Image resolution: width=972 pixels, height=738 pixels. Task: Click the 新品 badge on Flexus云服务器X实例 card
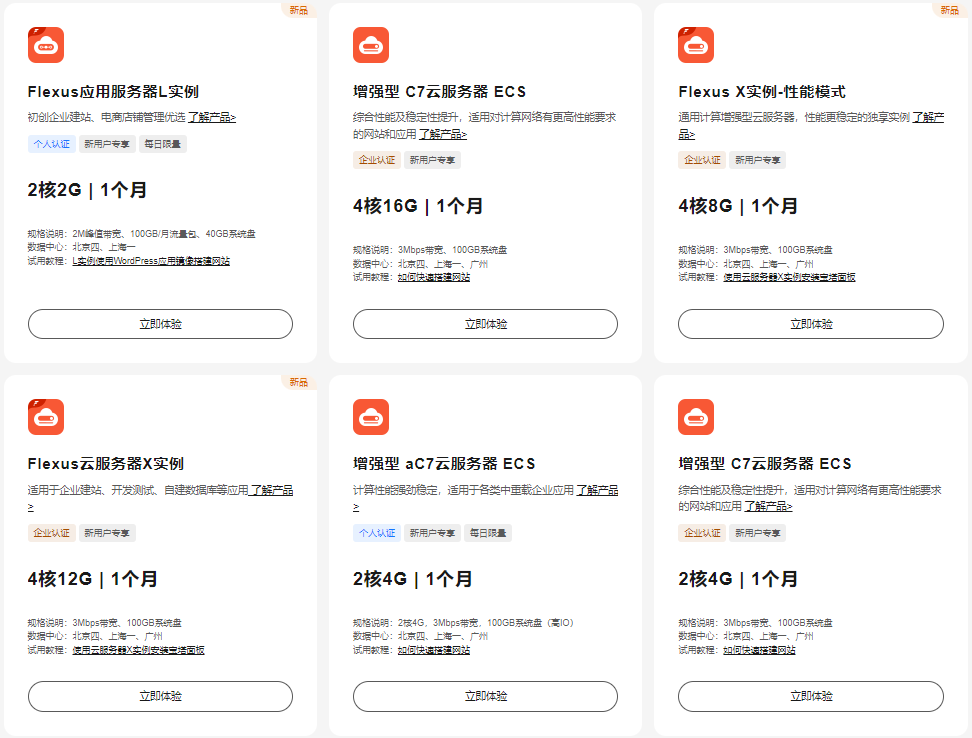click(x=299, y=382)
